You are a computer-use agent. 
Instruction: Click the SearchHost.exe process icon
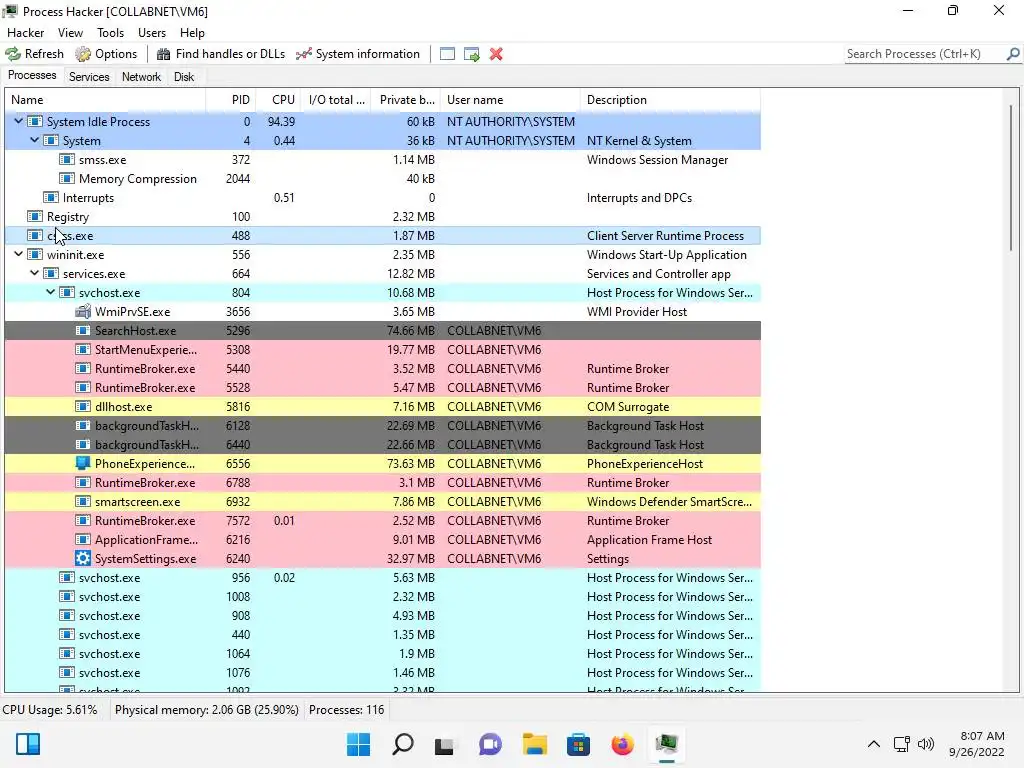(x=83, y=330)
